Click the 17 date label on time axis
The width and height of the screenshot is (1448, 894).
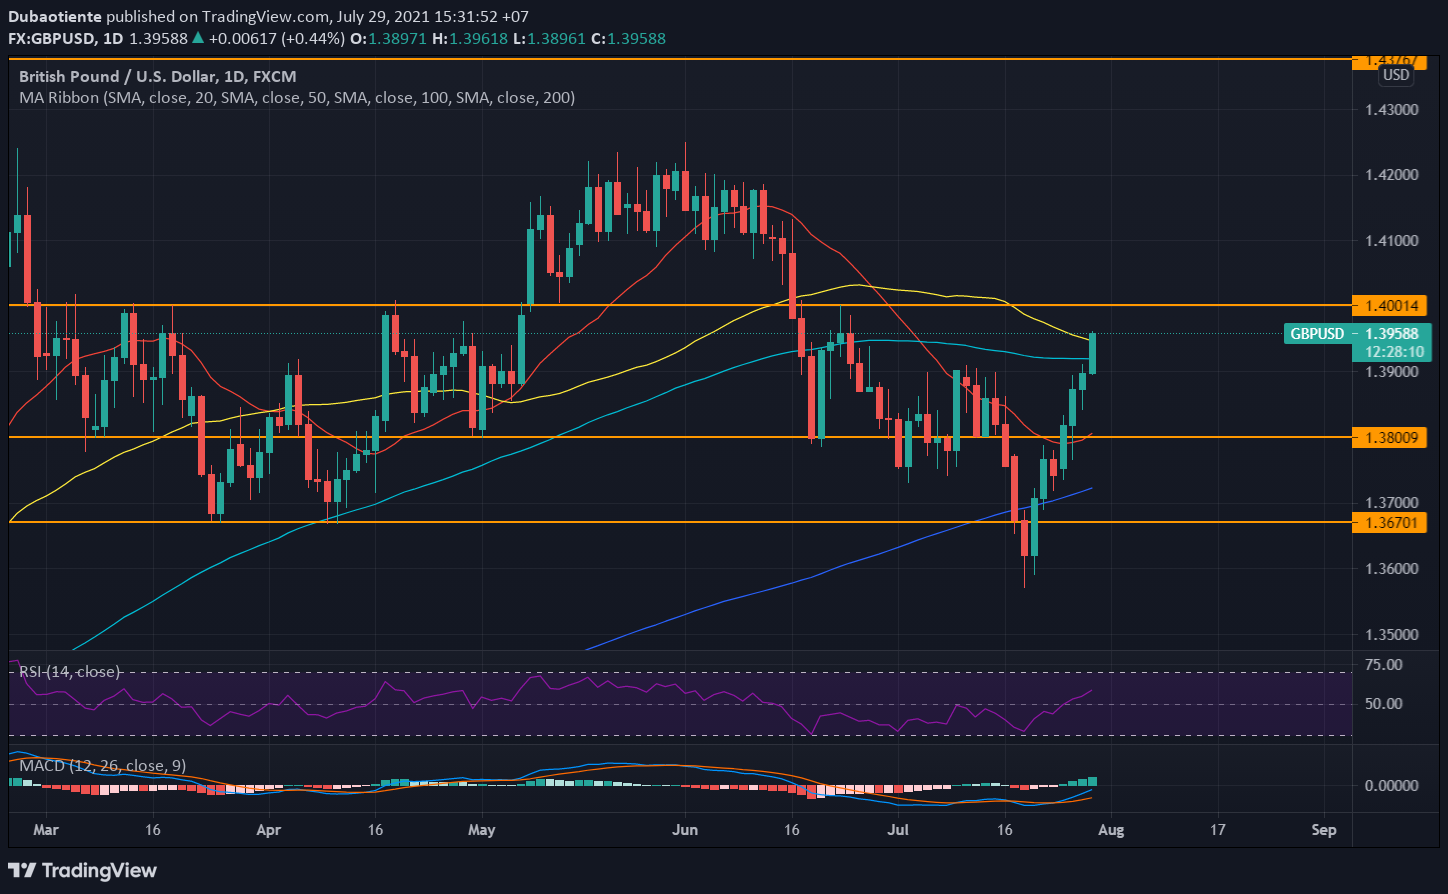click(x=1217, y=830)
